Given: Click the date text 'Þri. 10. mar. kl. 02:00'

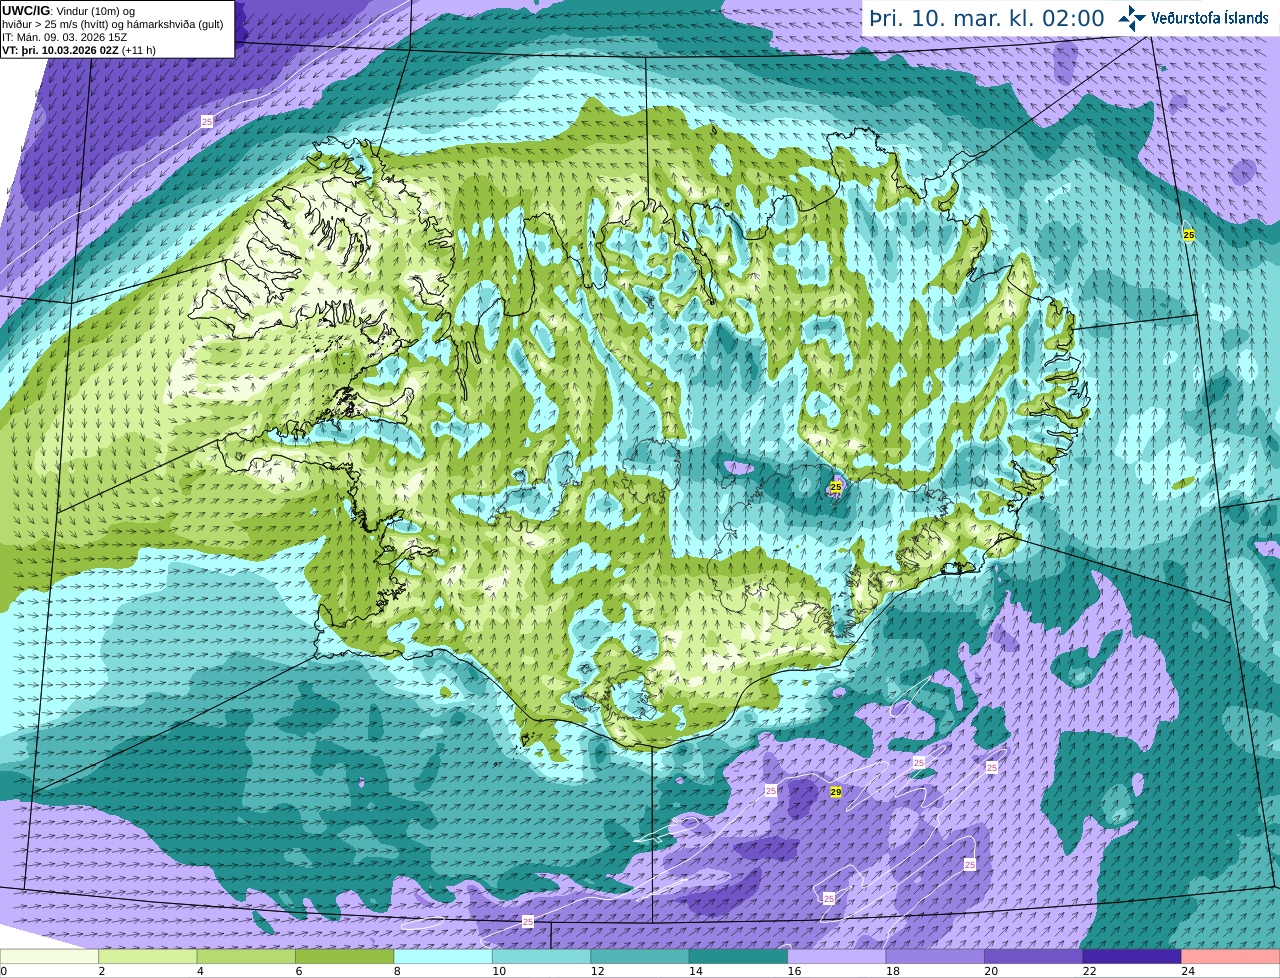Looking at the screenshot, I should coord(987,18).
